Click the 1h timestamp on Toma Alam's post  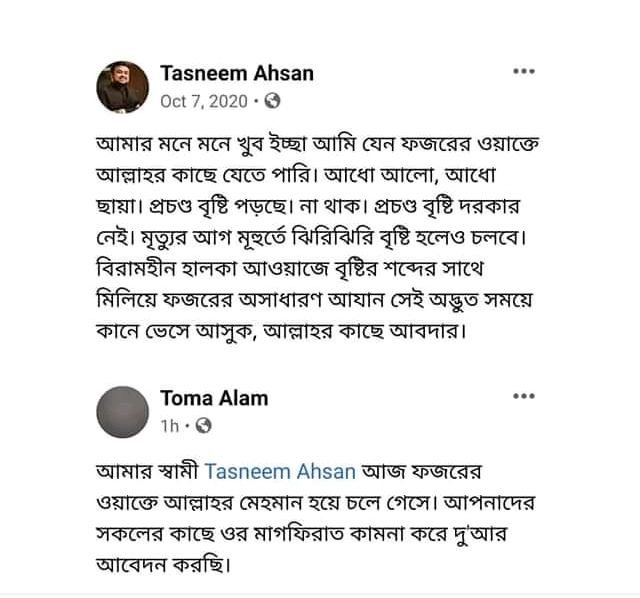click(170, 426)
